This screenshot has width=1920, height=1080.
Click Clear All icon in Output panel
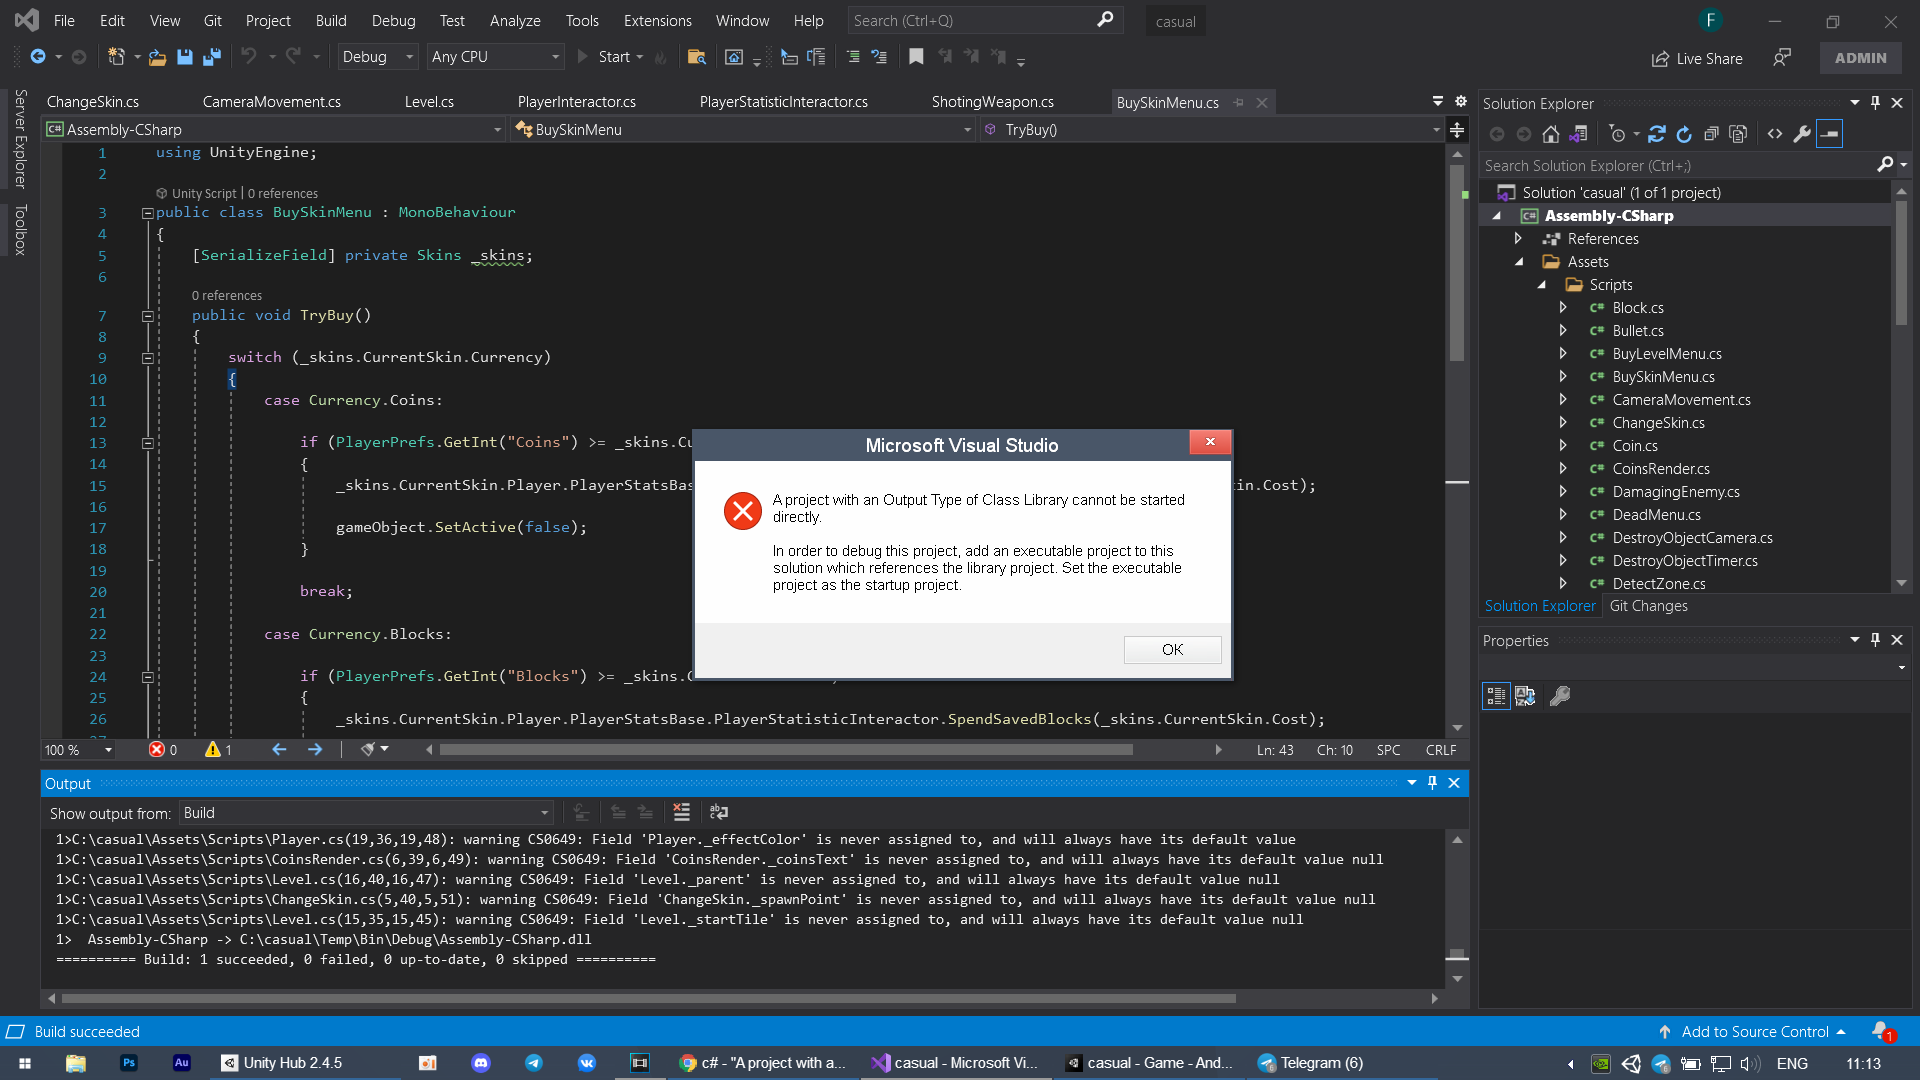(681, 812)
